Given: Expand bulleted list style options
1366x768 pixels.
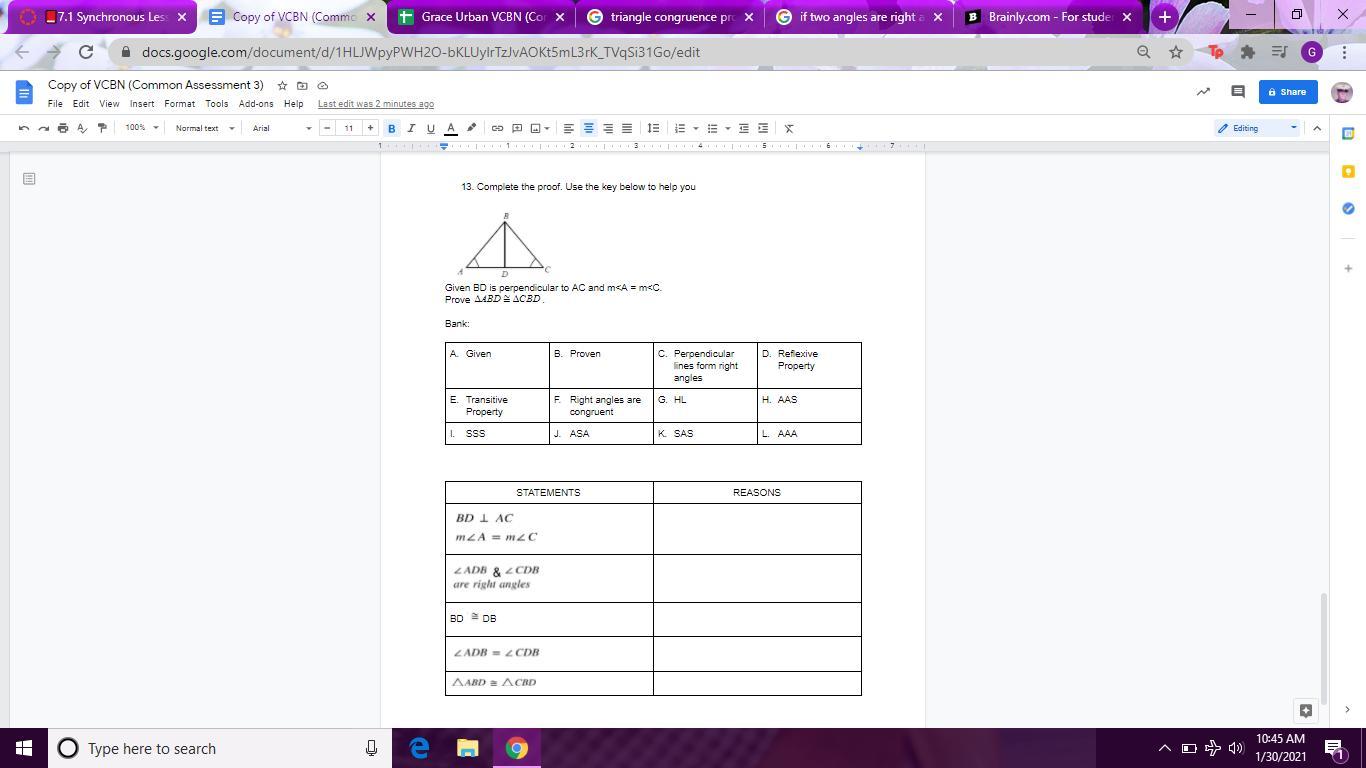Looking at the screenshot, I should click(x=727, y=128).
